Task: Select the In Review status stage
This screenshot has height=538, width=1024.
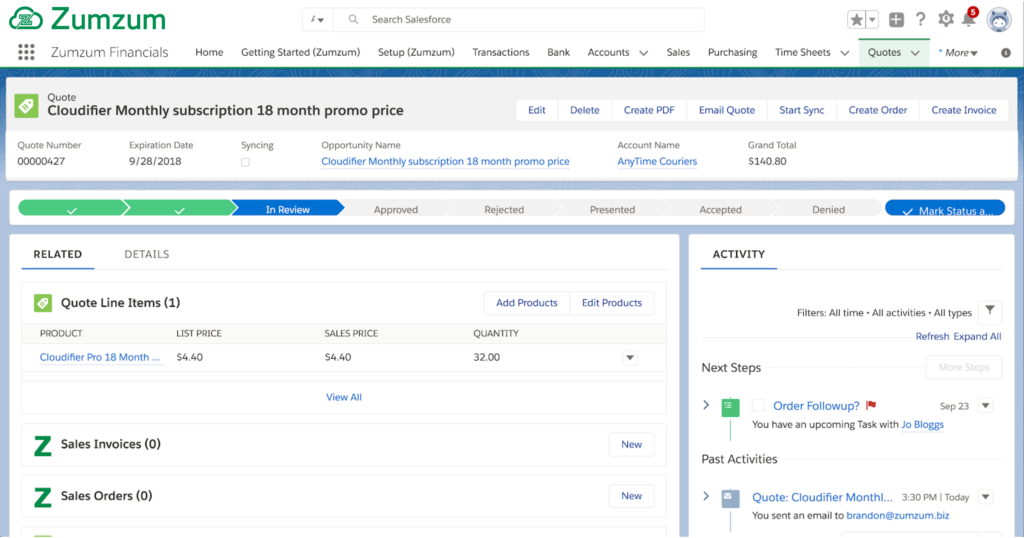Action: (287, 209)
